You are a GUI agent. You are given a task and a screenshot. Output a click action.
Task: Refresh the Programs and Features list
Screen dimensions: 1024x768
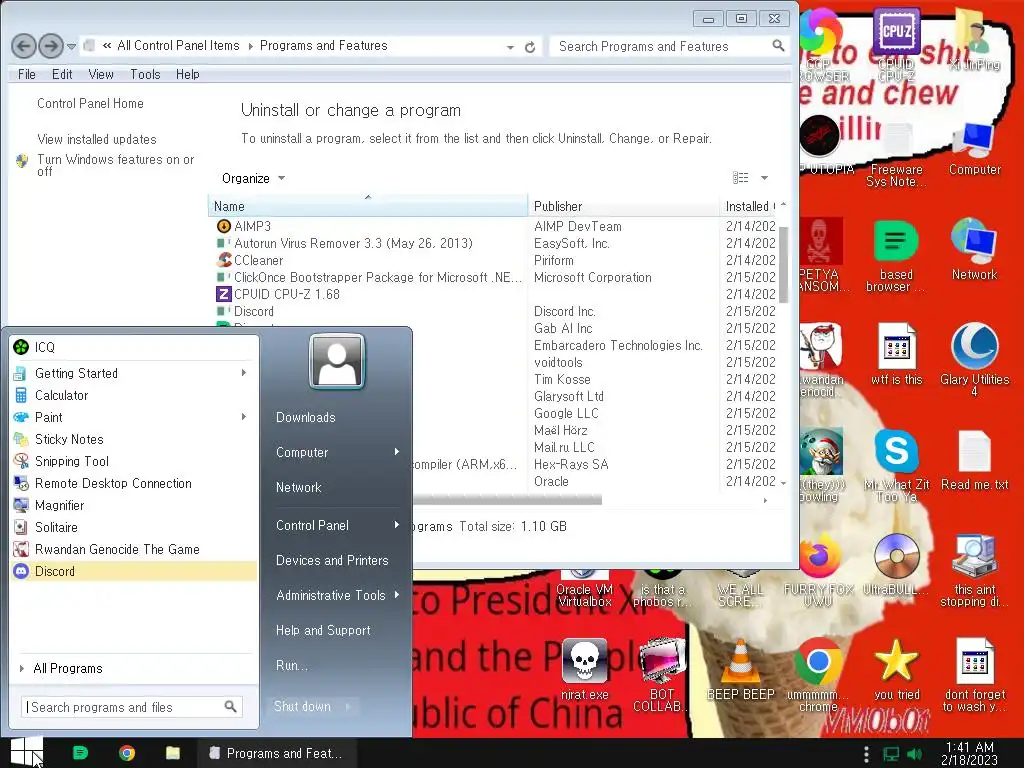(x=530, y=47)
